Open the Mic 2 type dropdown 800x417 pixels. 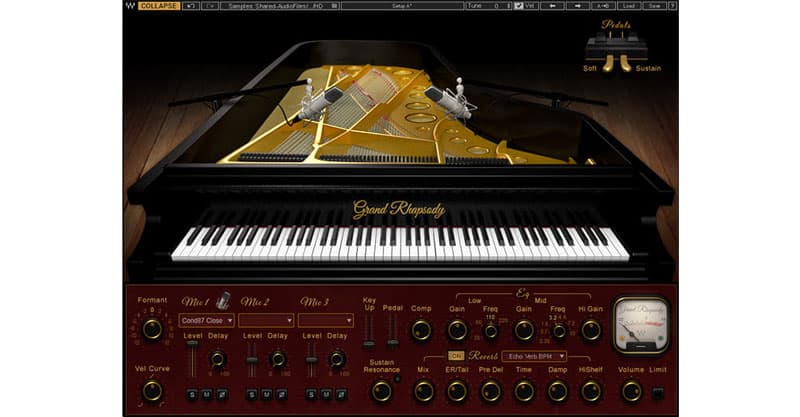(x=266, y=321)
